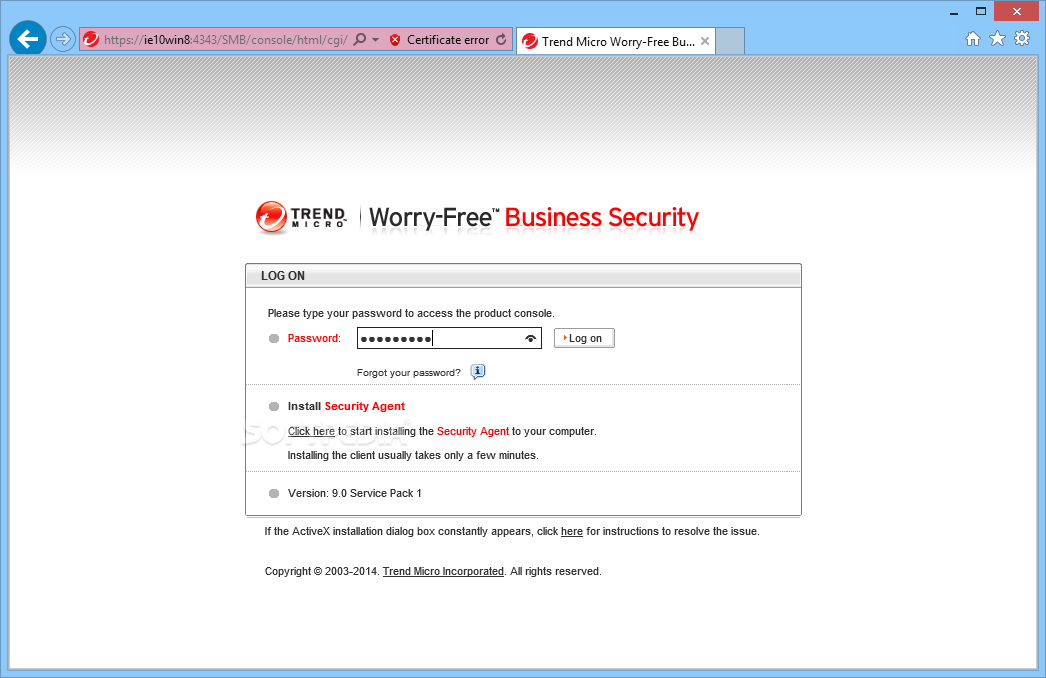
Task: Go to the browser Home page icon
Action: click(973, 39)
